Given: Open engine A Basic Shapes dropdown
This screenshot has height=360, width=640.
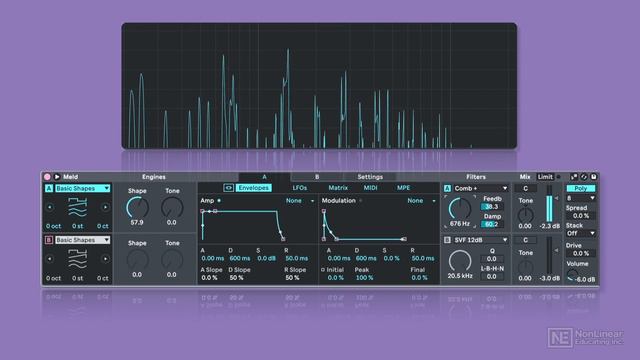Looking at the screenshot, I should (x=82, y=188).
